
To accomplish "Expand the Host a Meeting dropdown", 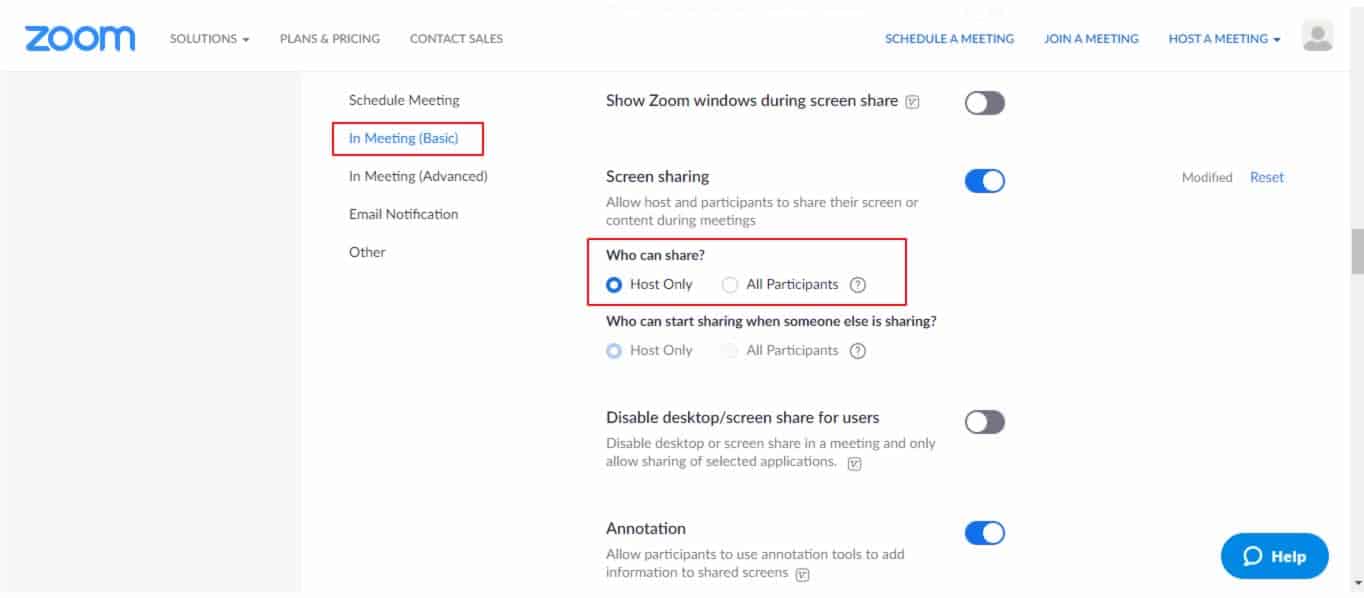I will [x=1225, y=39].
